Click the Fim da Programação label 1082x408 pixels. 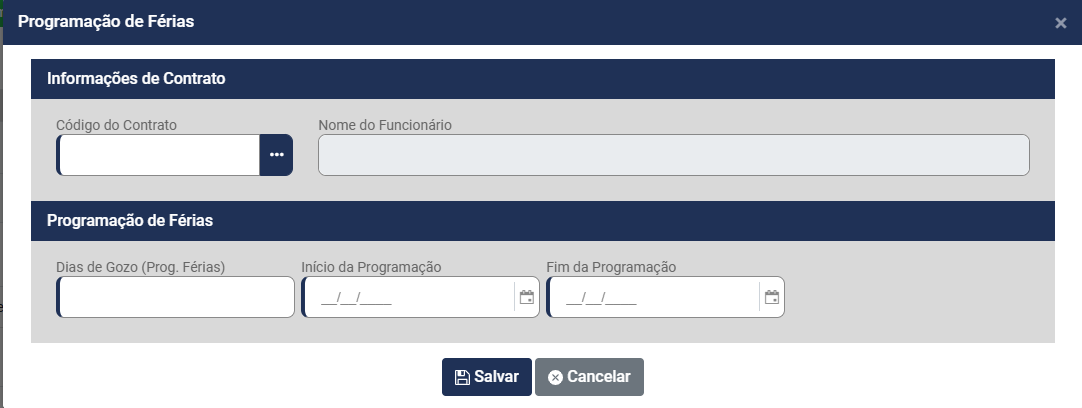(612, 267)
